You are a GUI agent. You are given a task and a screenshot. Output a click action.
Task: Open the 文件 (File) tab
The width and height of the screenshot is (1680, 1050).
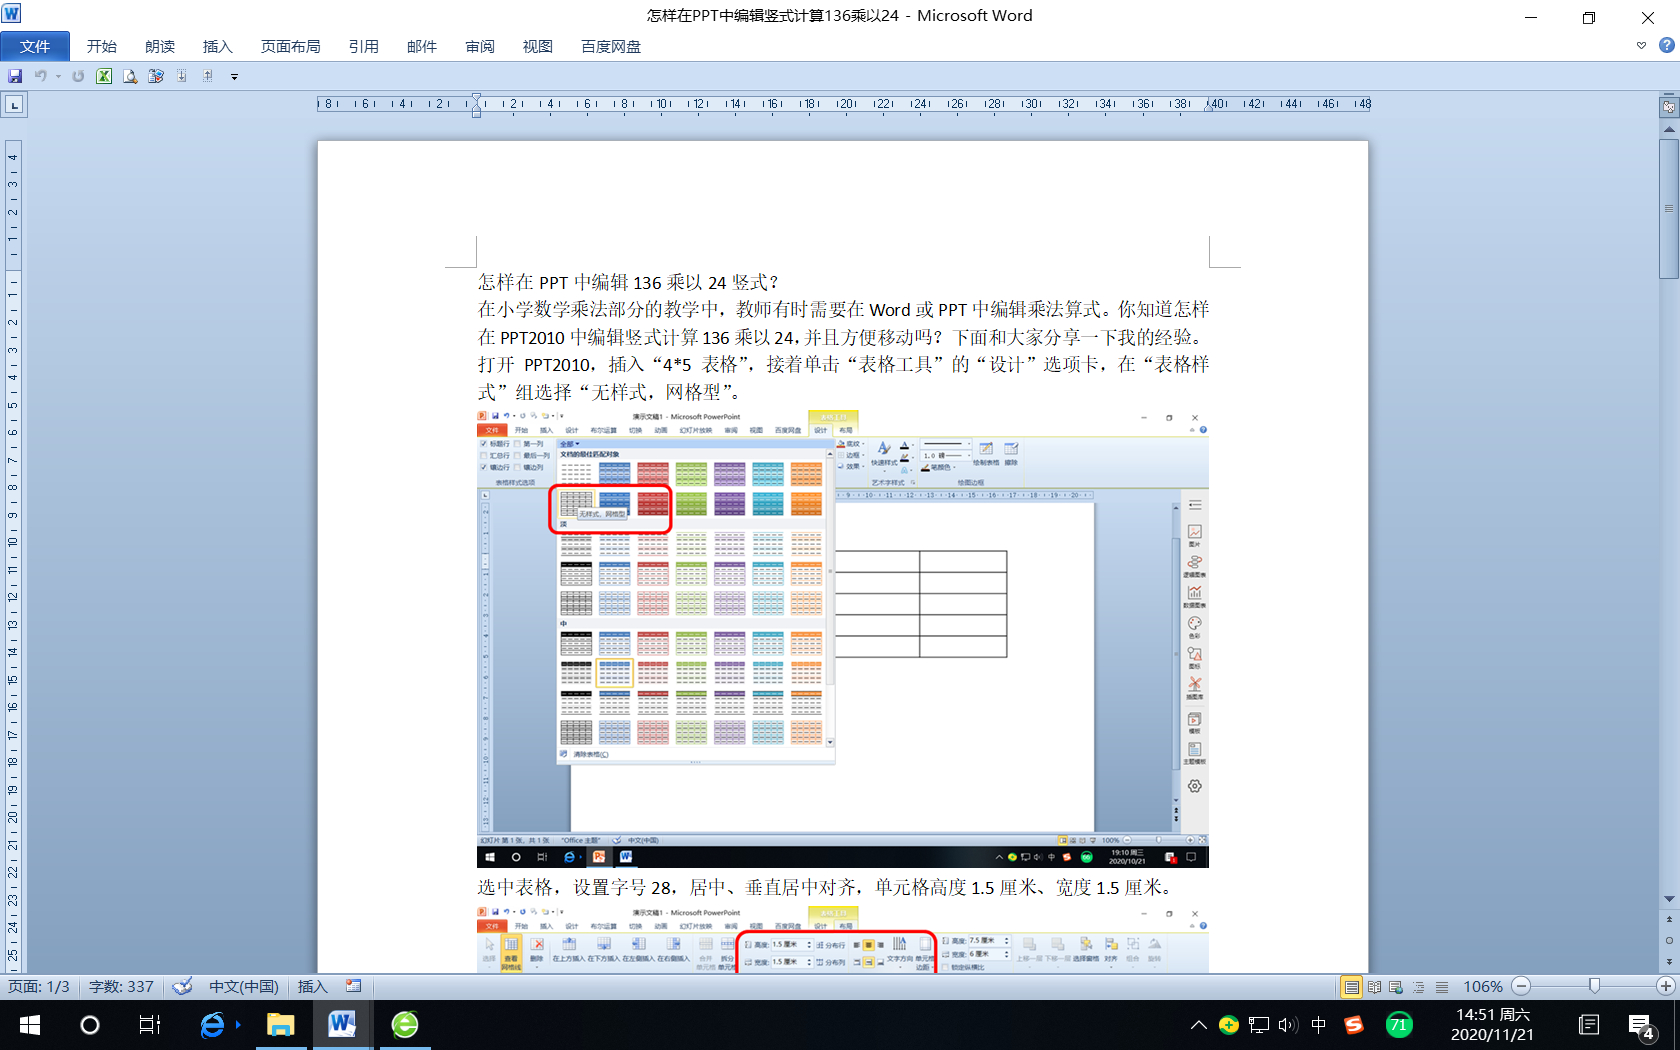[x=35, y=46]
